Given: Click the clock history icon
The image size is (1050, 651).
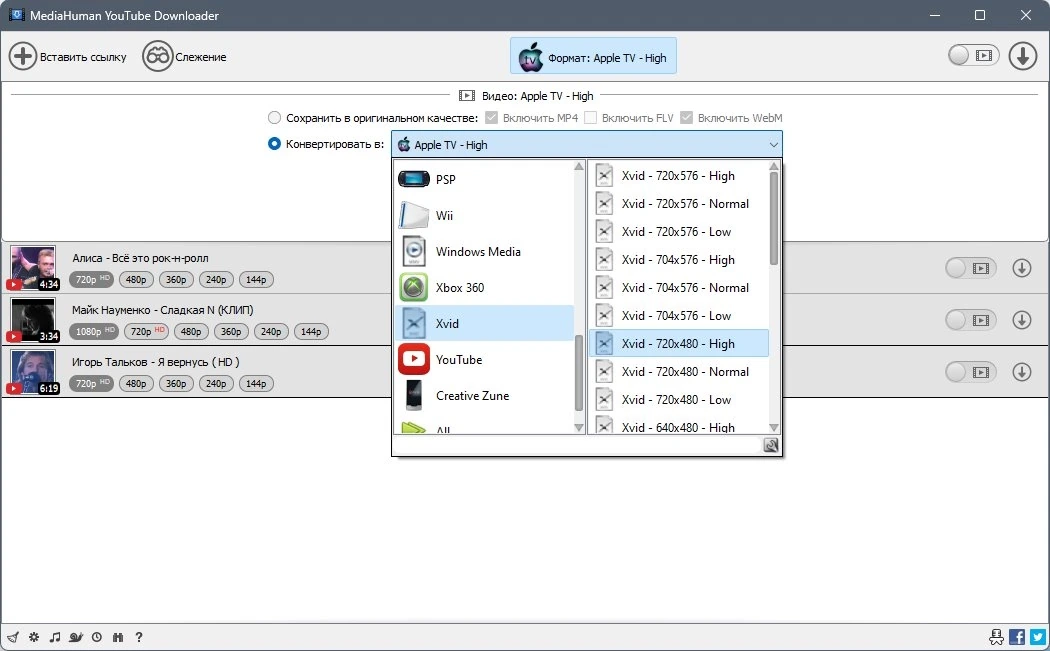Looking at the screenshot, I should pyautogui.click(x=97, y=637).
